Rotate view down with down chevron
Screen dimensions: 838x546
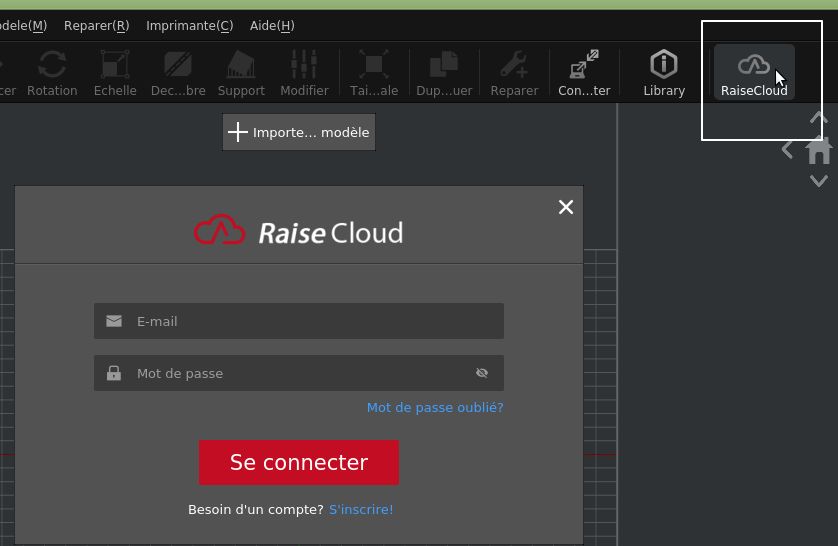[x=819, y=181]
